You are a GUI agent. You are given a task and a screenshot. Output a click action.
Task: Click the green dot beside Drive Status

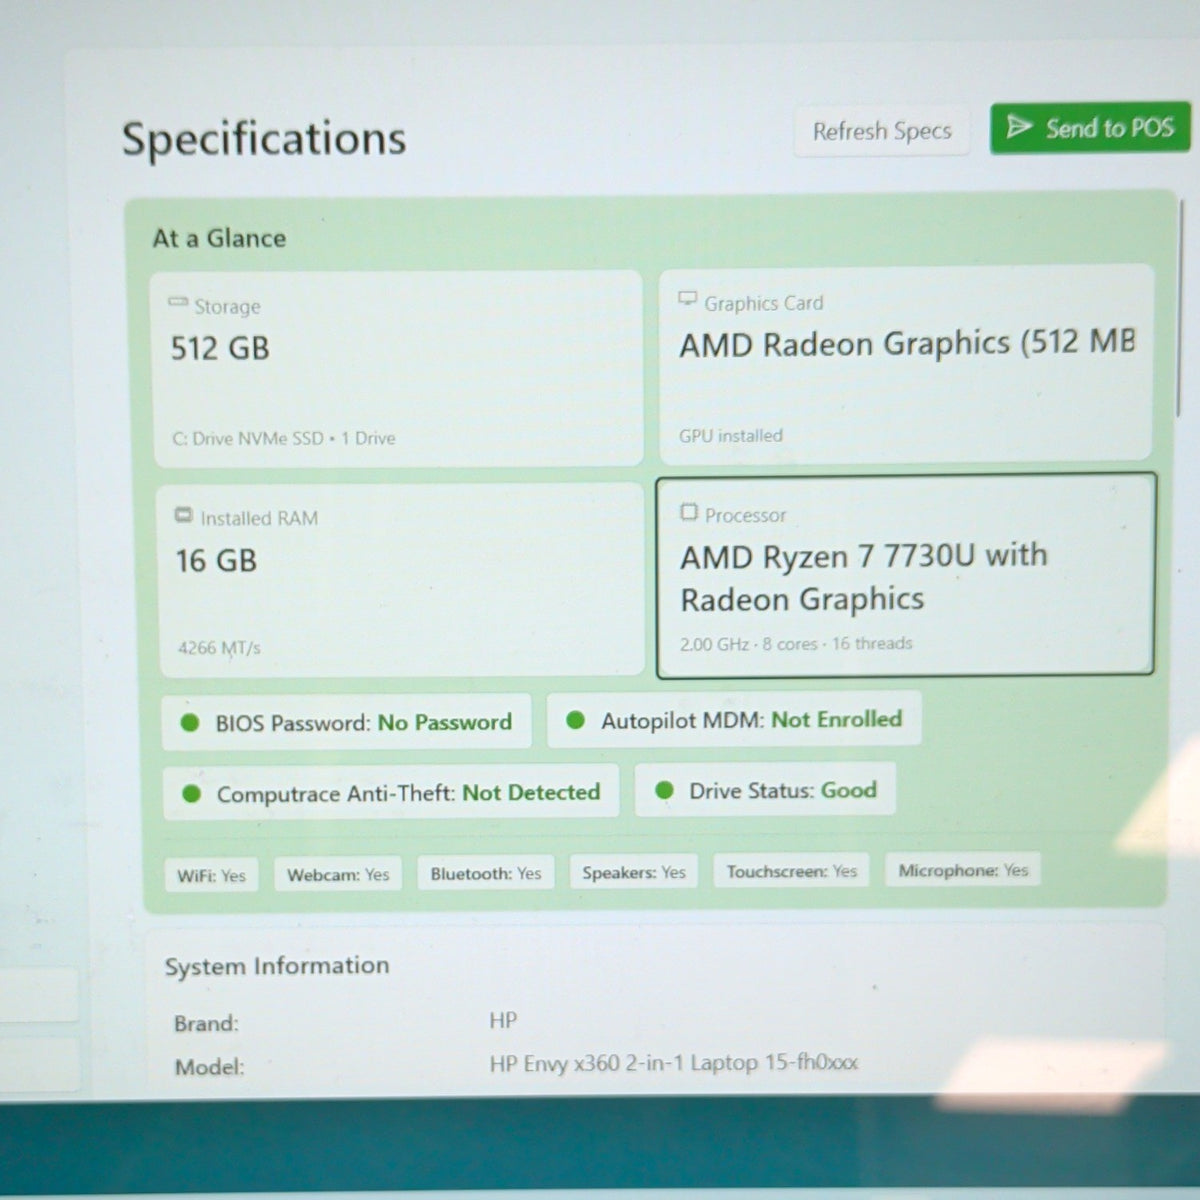pyautogui.click(x=663, y=790)
